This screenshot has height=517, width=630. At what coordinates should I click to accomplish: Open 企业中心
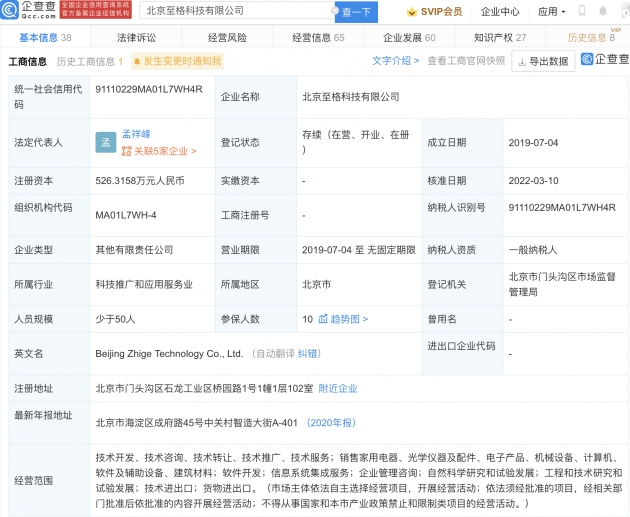coord(500,12)
